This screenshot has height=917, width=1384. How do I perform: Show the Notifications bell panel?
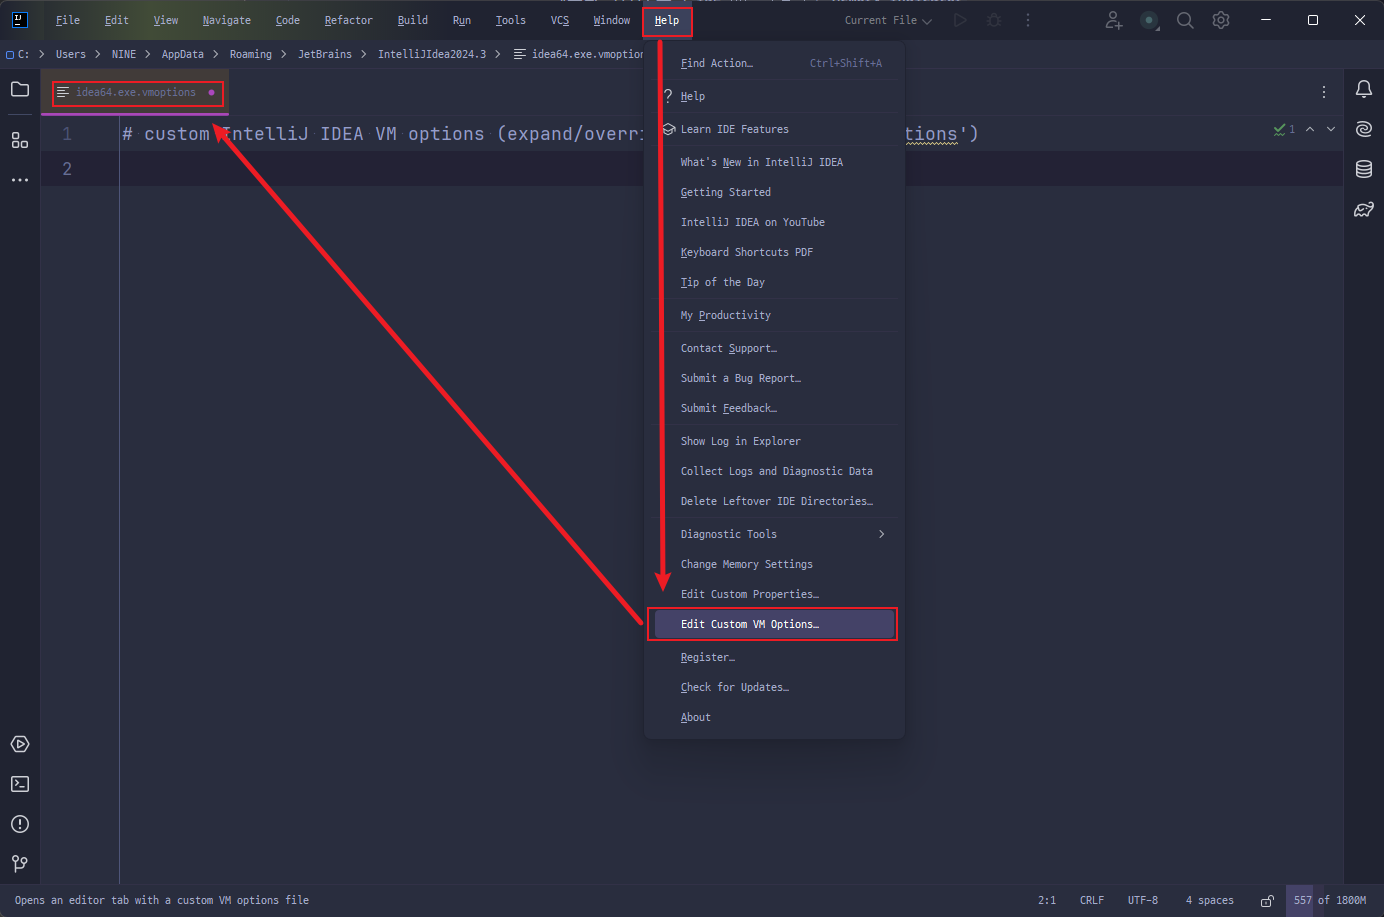1363,90
